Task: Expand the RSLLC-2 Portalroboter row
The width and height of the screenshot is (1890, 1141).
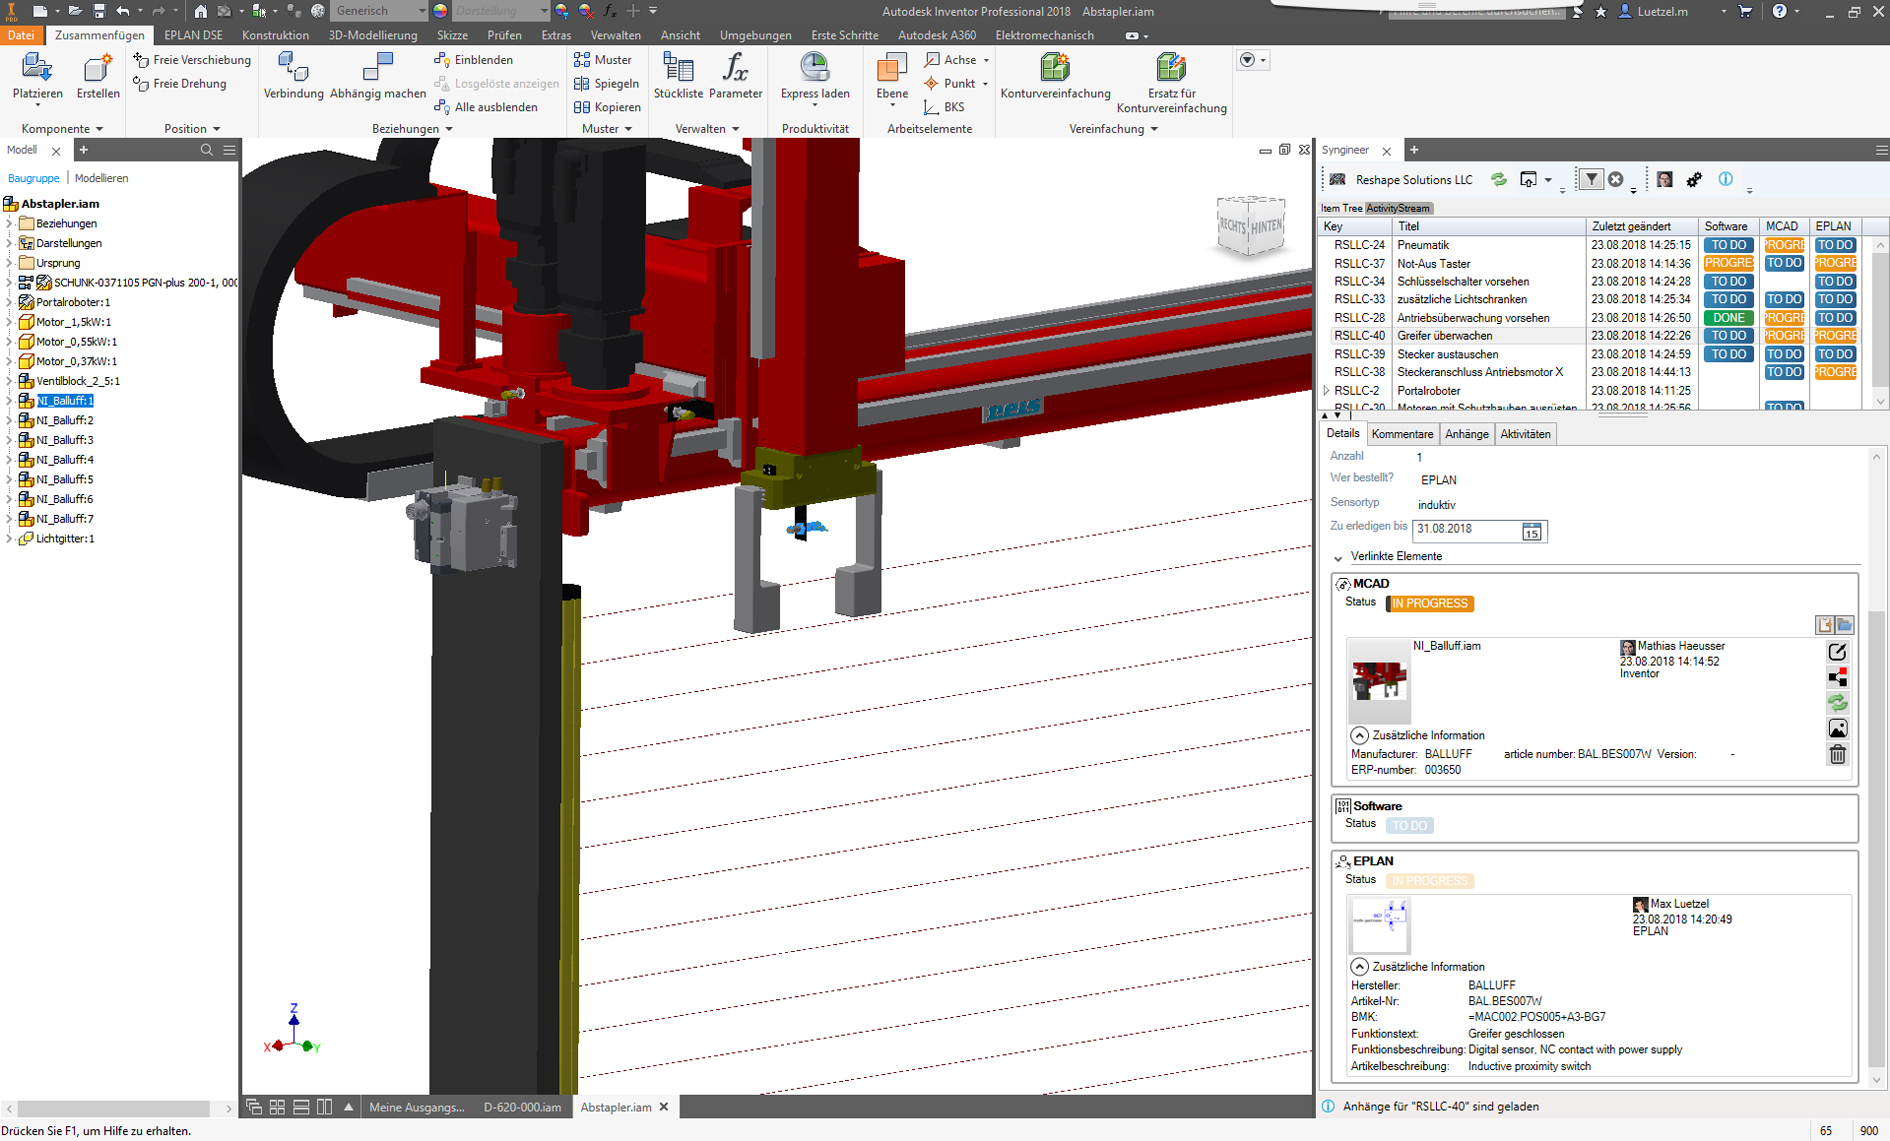Action: tap(1327, 391)
